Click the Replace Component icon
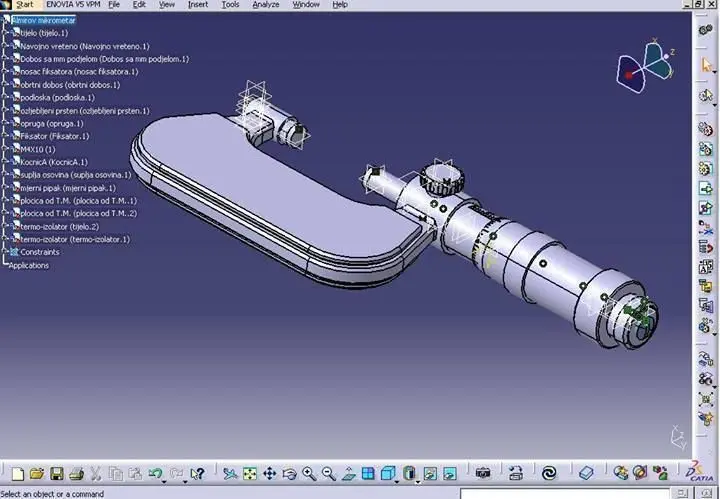 click(705, 228)
